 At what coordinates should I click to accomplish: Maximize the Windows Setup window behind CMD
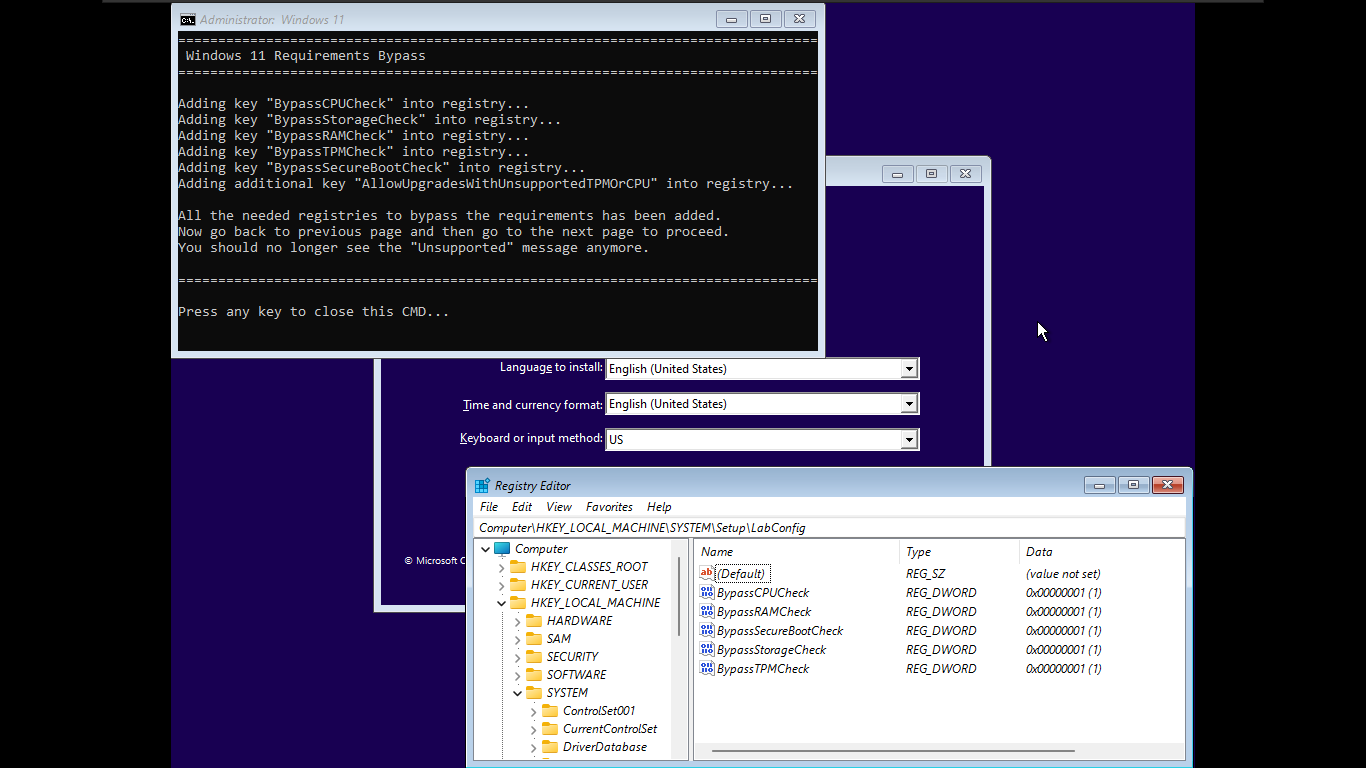click(931, 173)
